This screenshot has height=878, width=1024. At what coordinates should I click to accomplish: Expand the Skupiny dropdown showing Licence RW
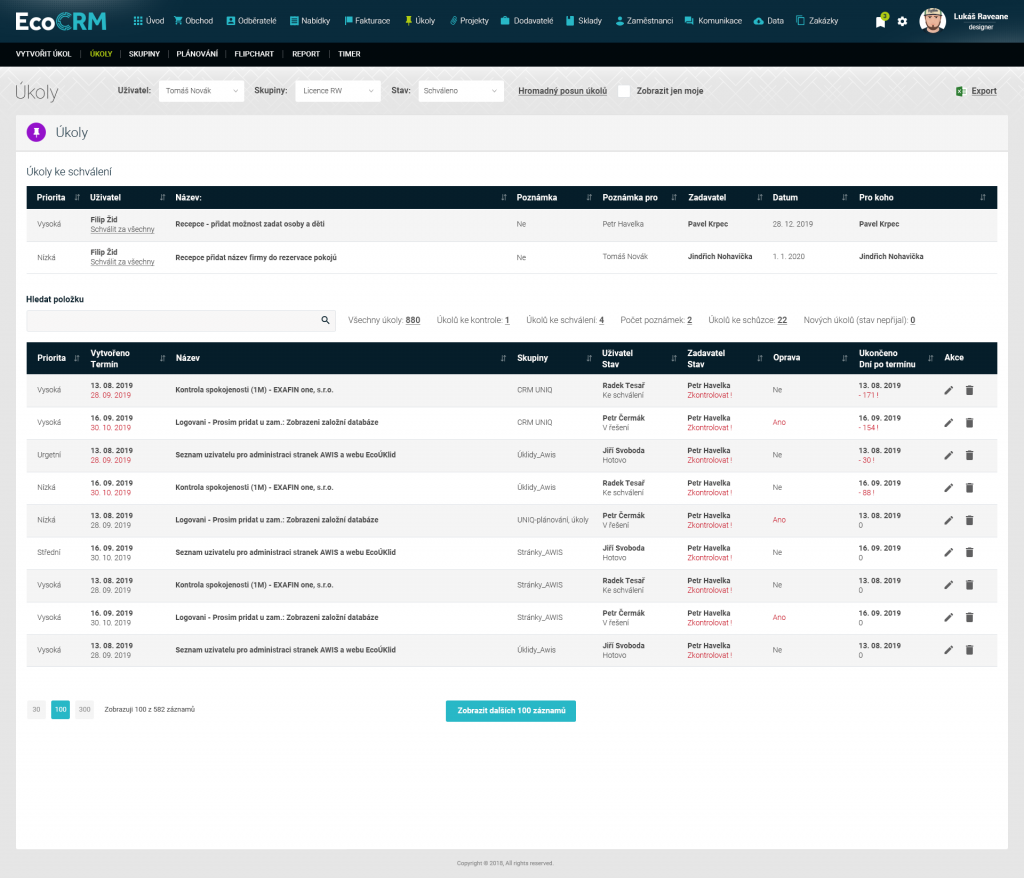338,91
